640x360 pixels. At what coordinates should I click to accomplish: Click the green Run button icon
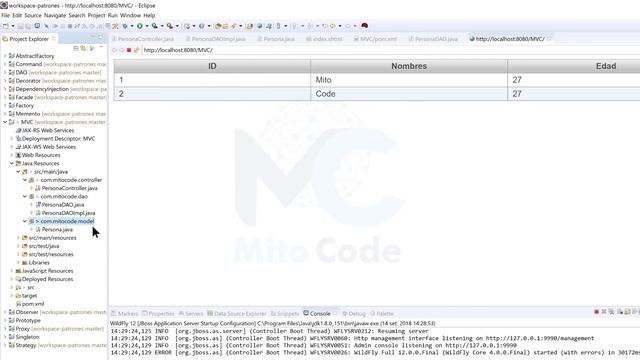click(x=140, y=26)
